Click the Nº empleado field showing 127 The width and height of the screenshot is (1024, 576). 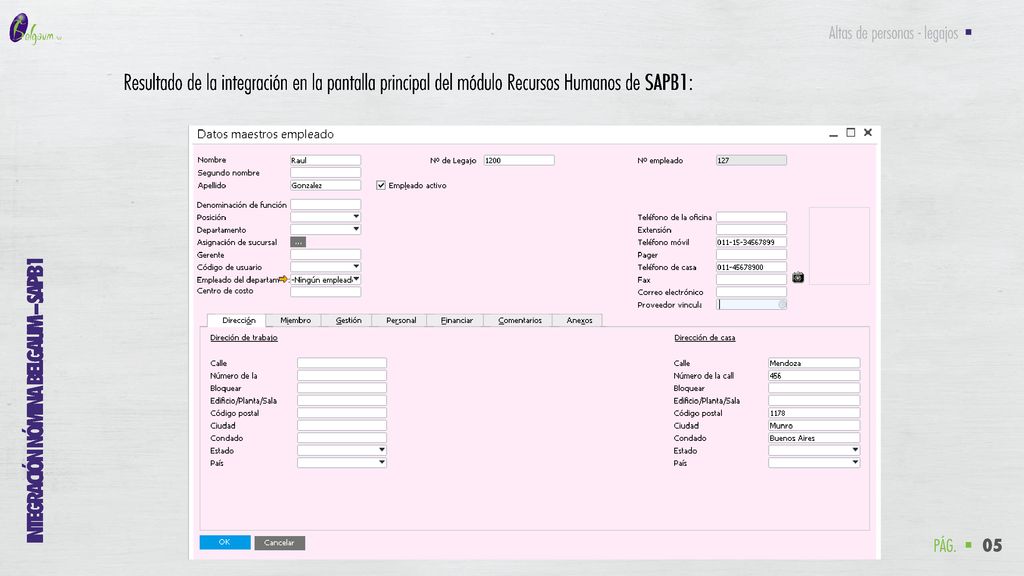[751, 160]
